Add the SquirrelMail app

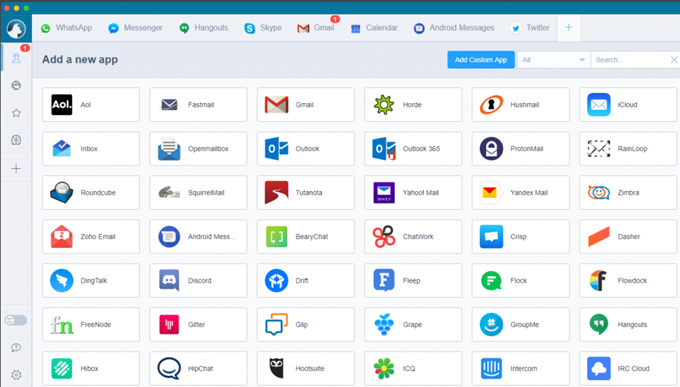[198, 193]
